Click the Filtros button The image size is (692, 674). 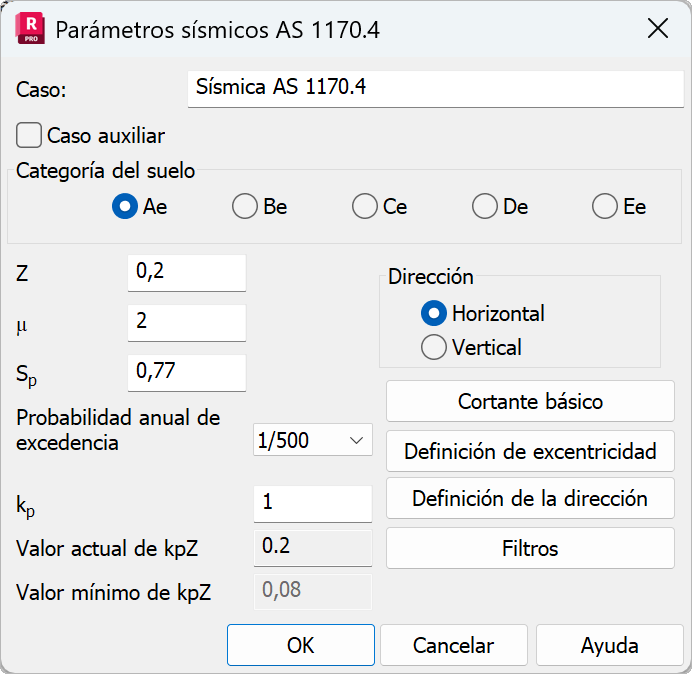[530, 548]
